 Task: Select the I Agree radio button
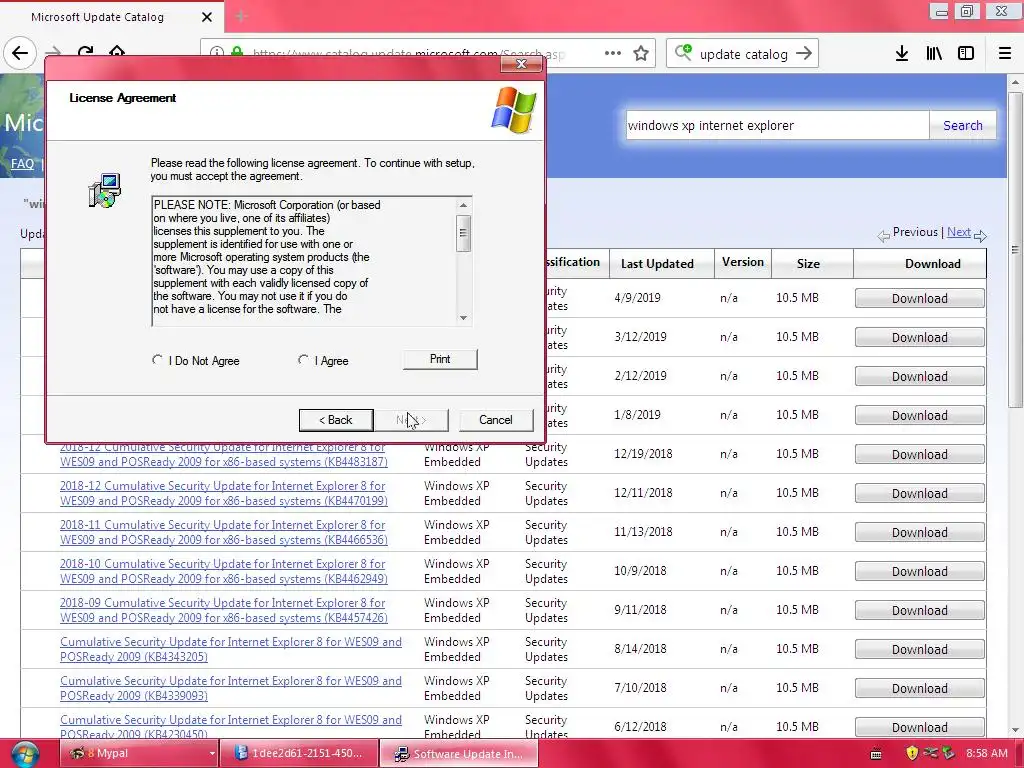click(303, 360)
